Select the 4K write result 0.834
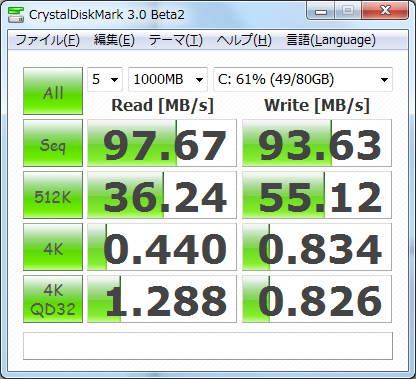This screenshot has width=416, height=379. point(317,247)
